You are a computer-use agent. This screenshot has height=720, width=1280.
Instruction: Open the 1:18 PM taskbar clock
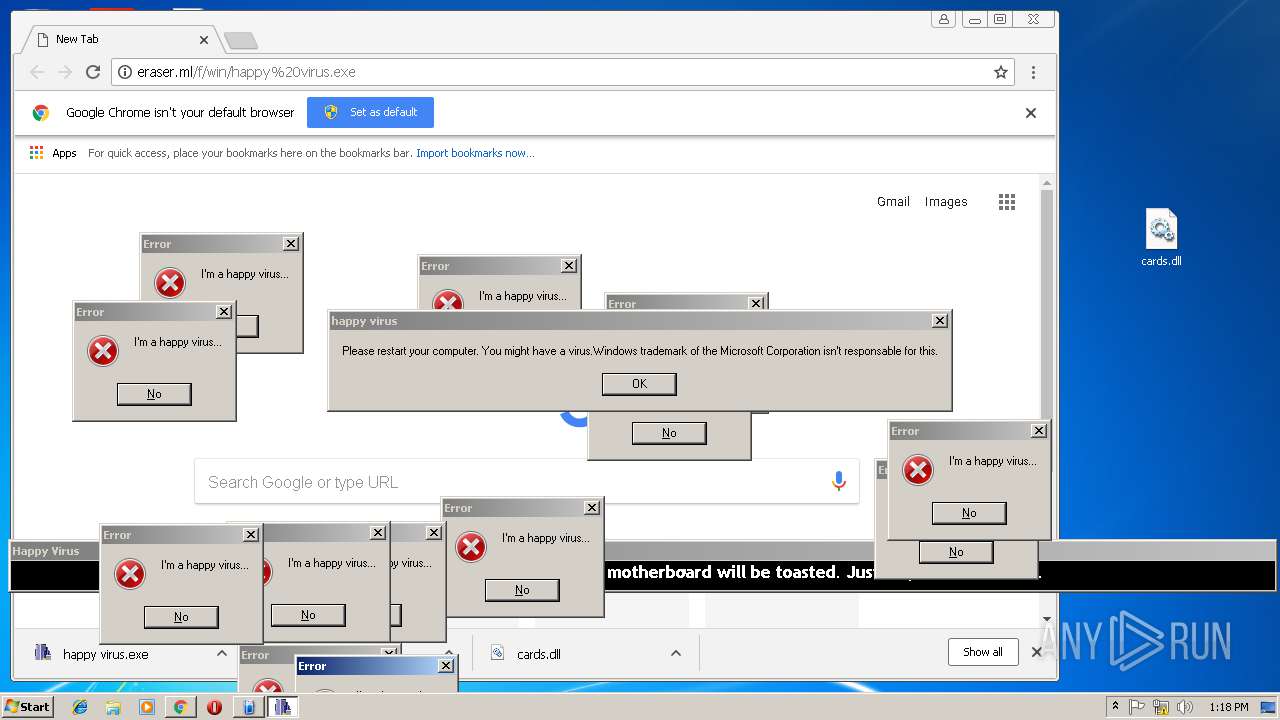(1228, 707)
